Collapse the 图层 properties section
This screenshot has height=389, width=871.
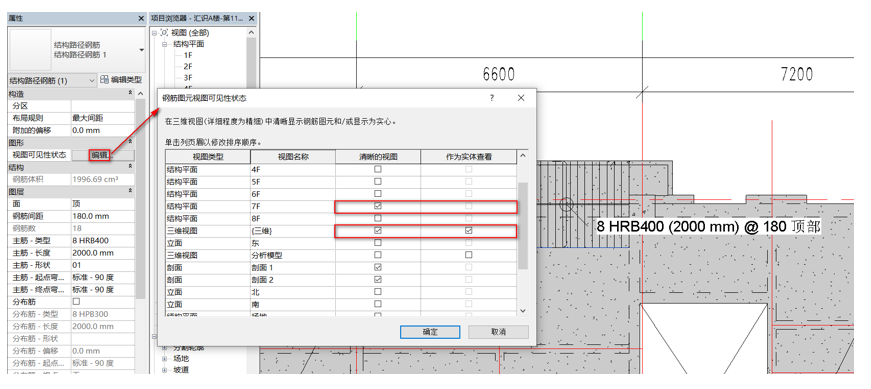coord(131,191)
